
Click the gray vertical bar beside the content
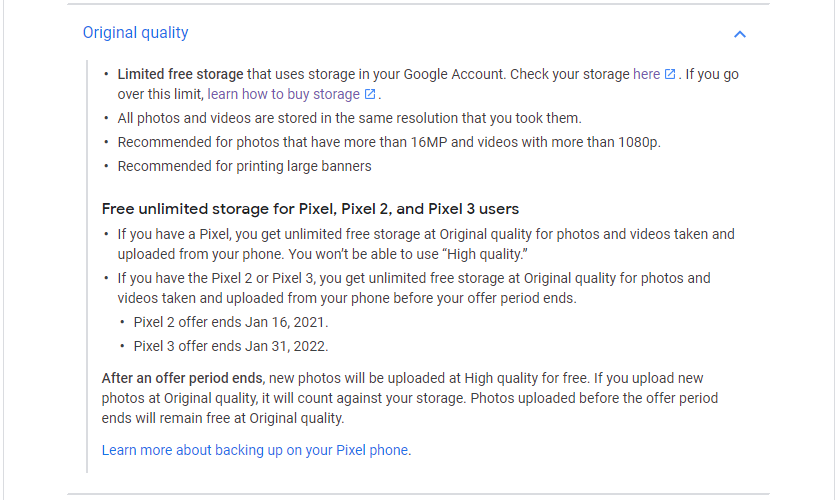86,266
